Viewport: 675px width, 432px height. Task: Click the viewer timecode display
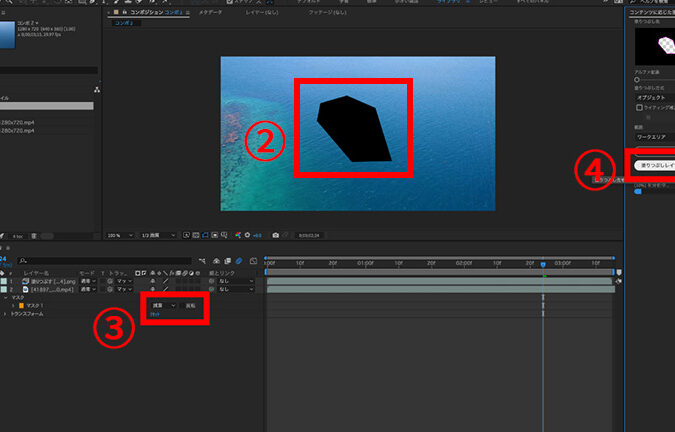click(x=310, y=235)
